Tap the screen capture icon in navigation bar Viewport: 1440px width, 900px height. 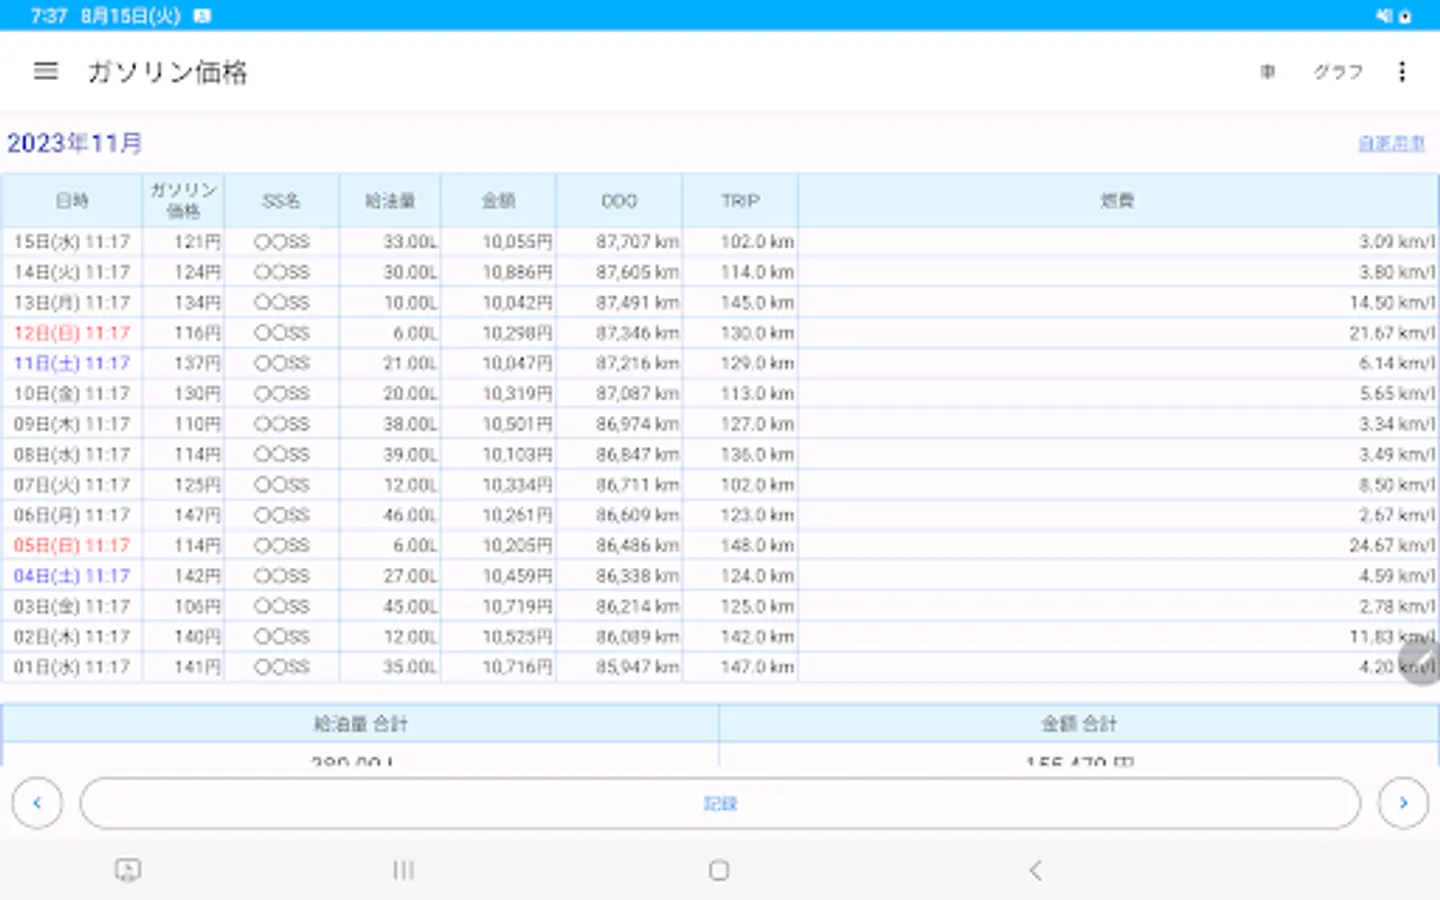click(128, 870)
